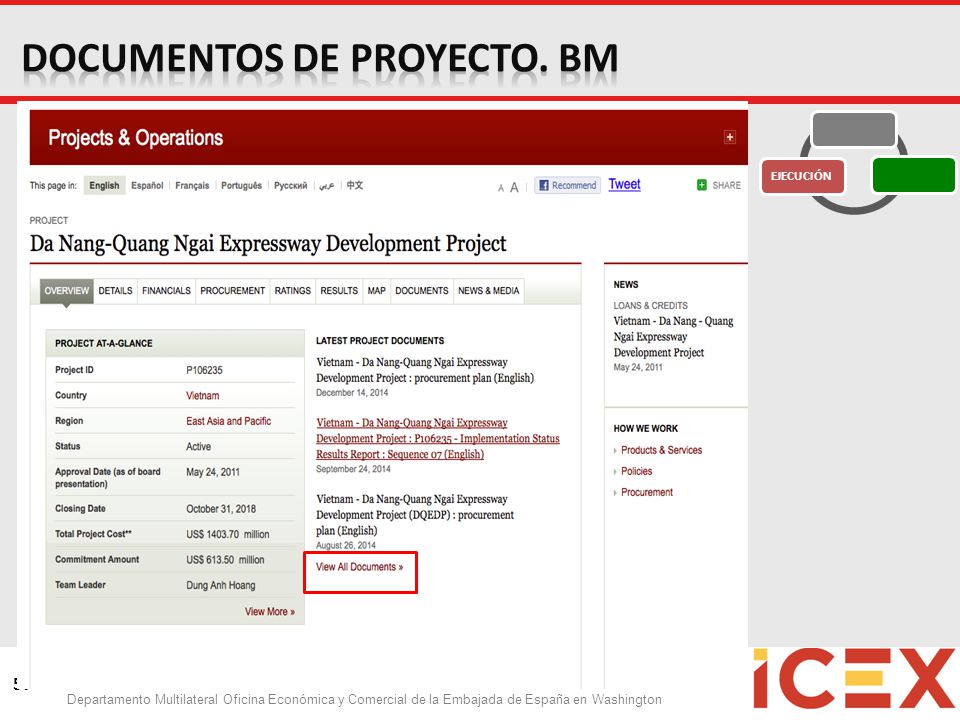
Task: Open the Tweet link
Action: coord(624,184)
